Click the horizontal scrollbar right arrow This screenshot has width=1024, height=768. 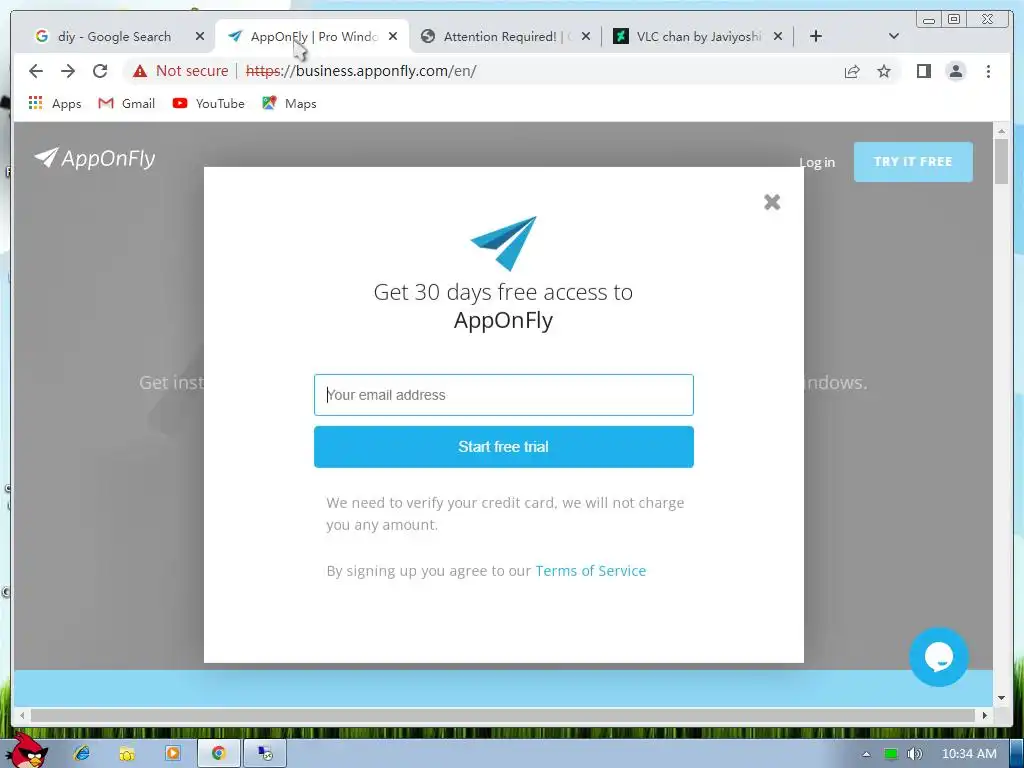pyautogui.click(x=985, y=715)
